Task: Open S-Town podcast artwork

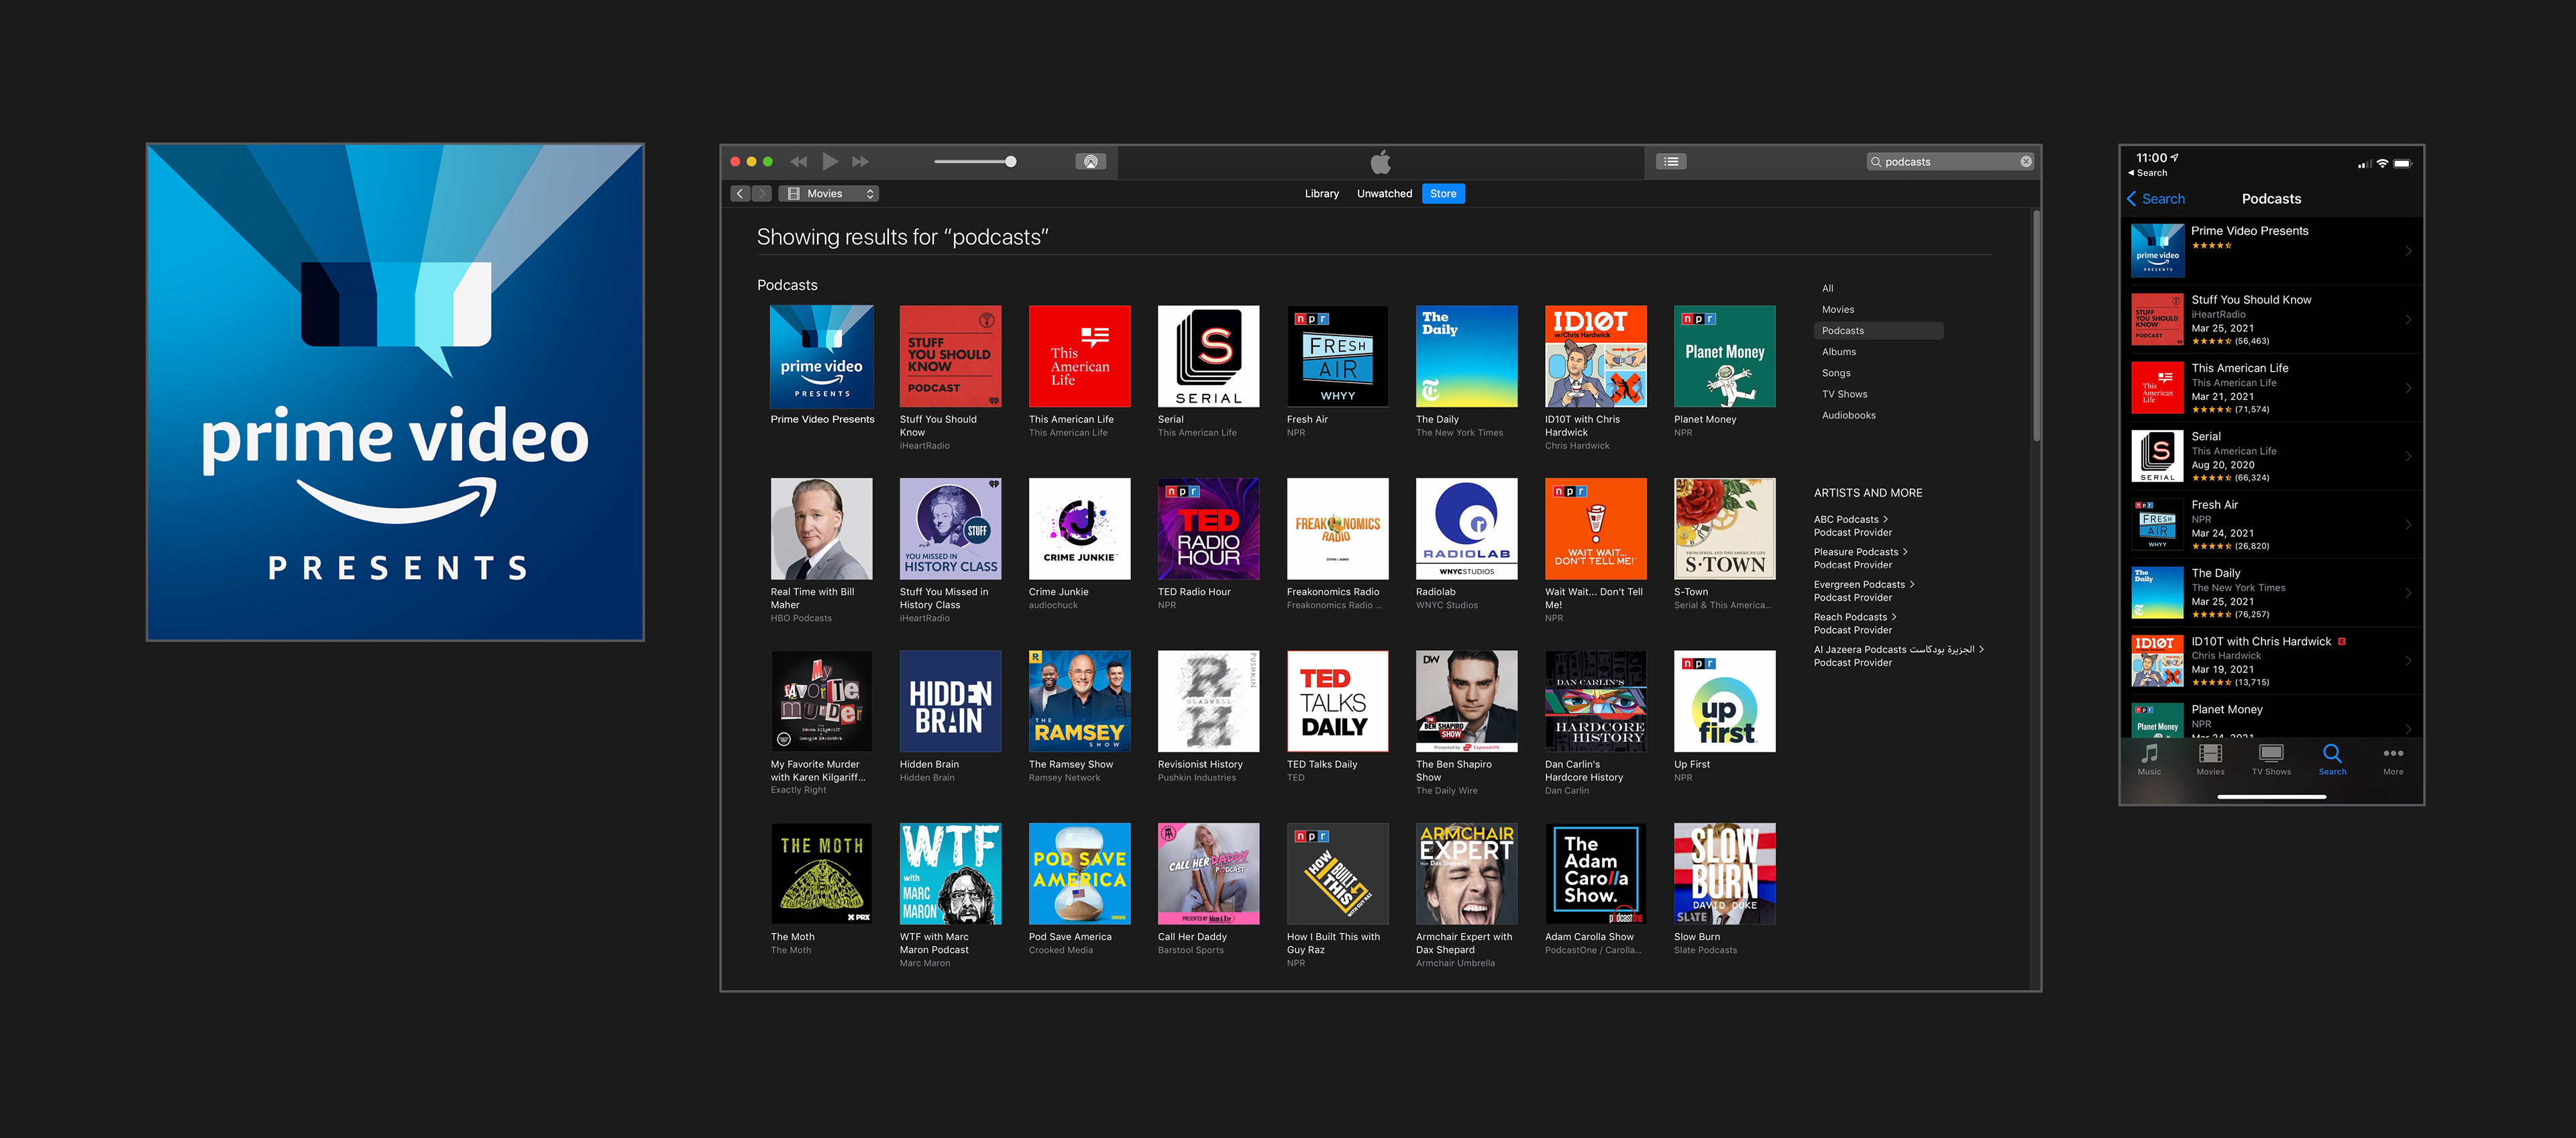Action: (x=1725, y=528)
